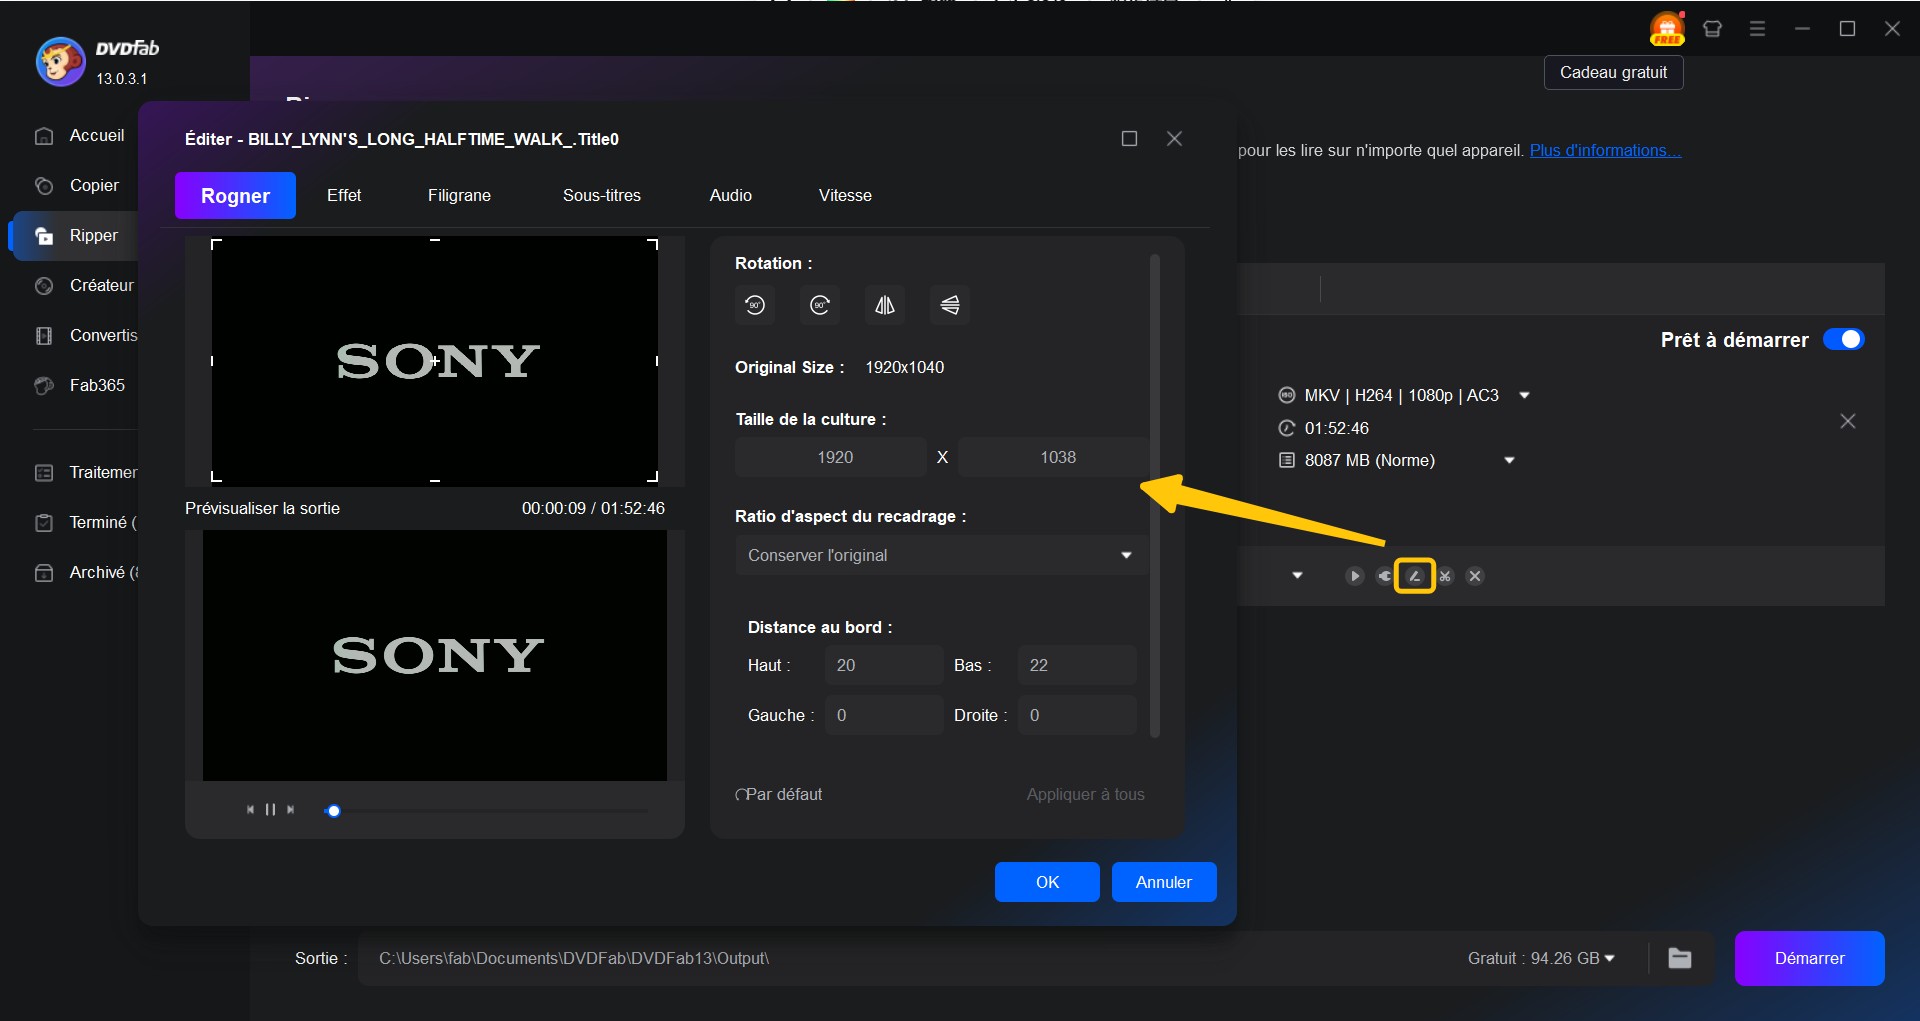The width and height of the screenshot is (1920, 1021).
Task: Click the Droite distance field
Action: pos(1077,715)
